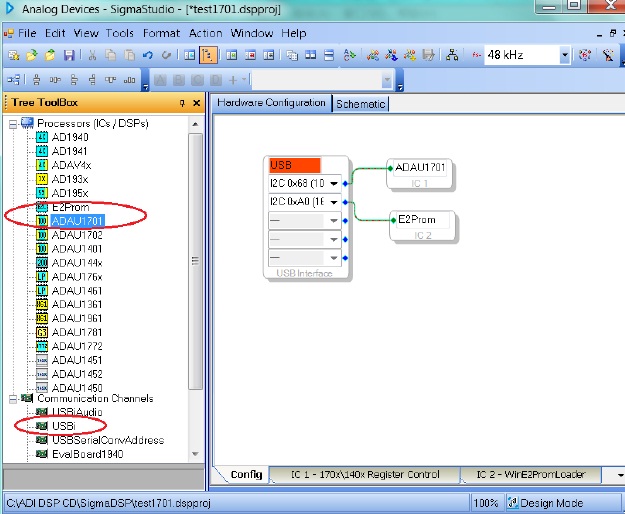Click the Cut scissors icon

coord(92,55)
